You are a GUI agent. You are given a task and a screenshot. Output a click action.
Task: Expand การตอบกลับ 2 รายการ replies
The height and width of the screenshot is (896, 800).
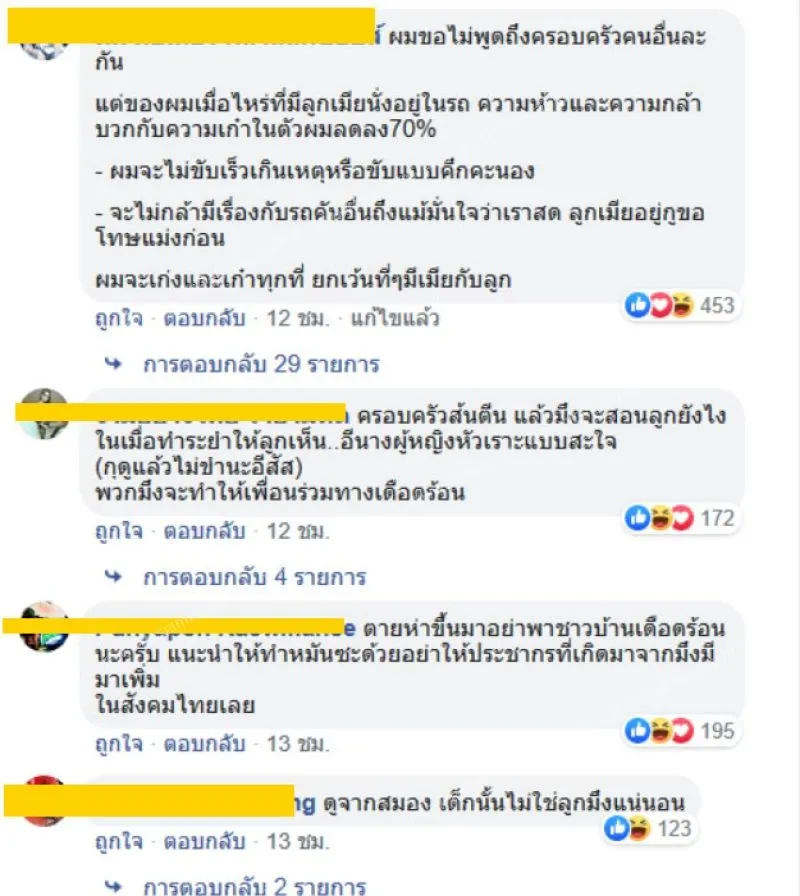coord(254,886)
